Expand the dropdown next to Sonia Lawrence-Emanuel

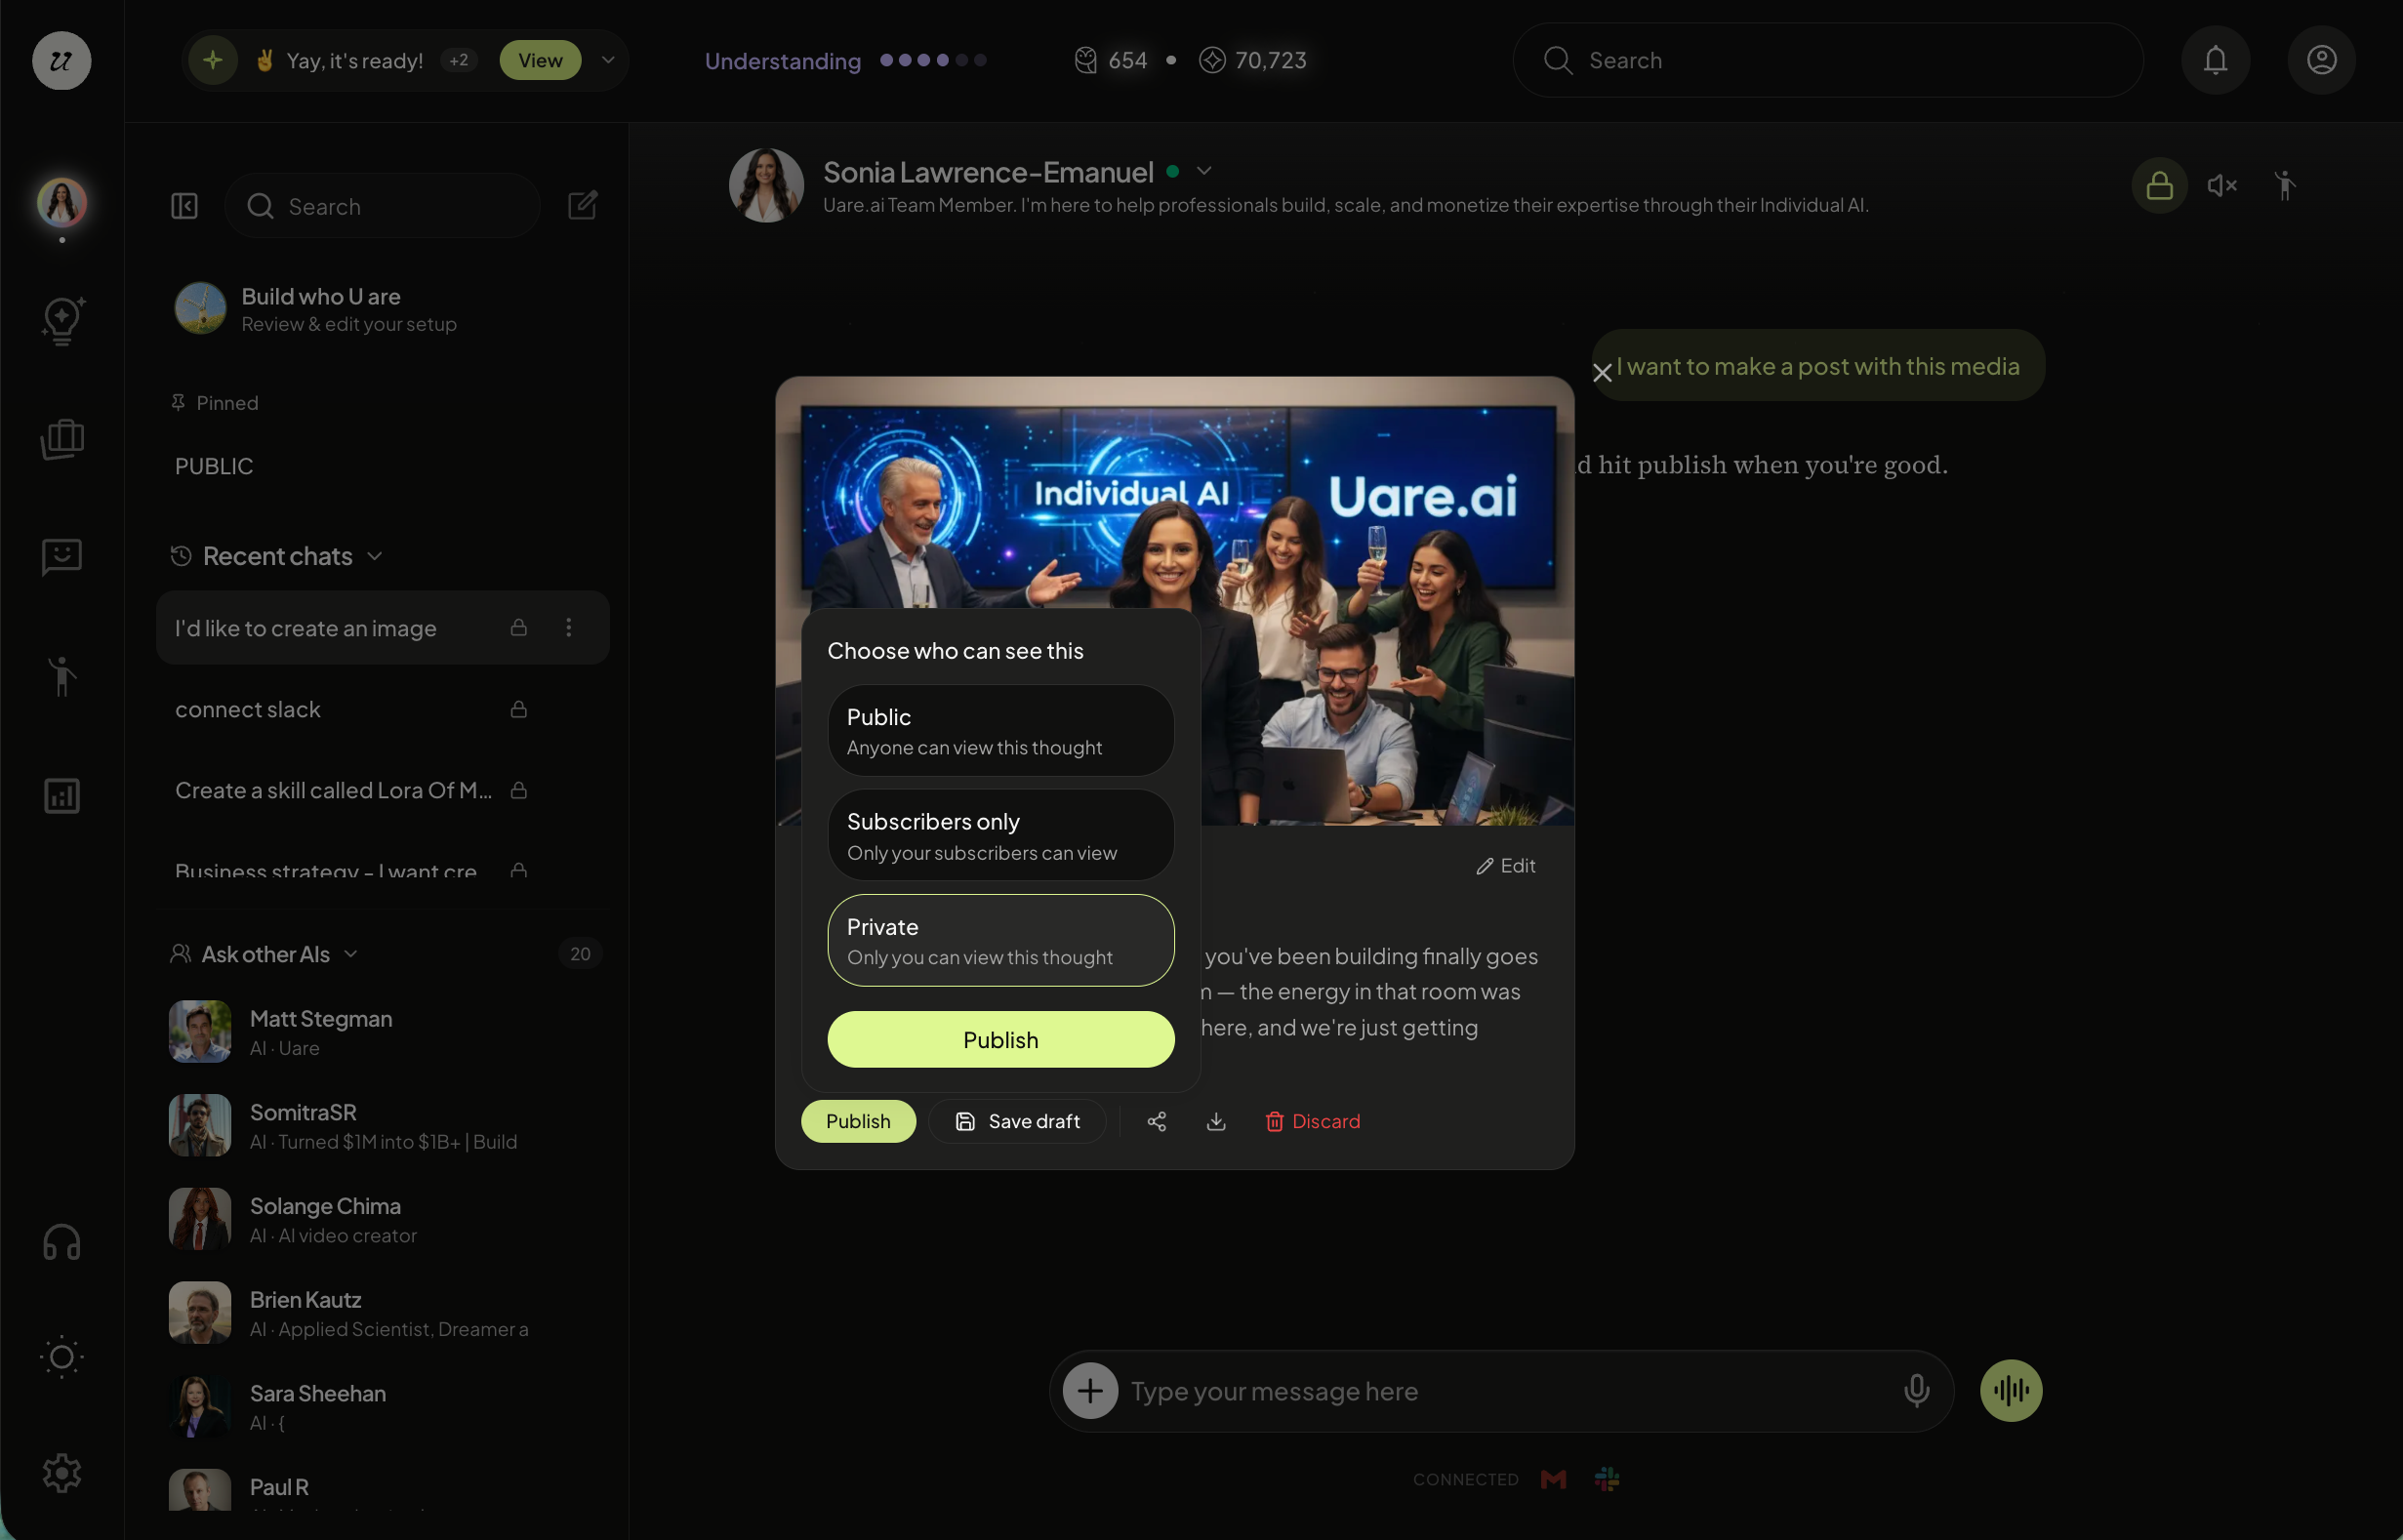1204,171
